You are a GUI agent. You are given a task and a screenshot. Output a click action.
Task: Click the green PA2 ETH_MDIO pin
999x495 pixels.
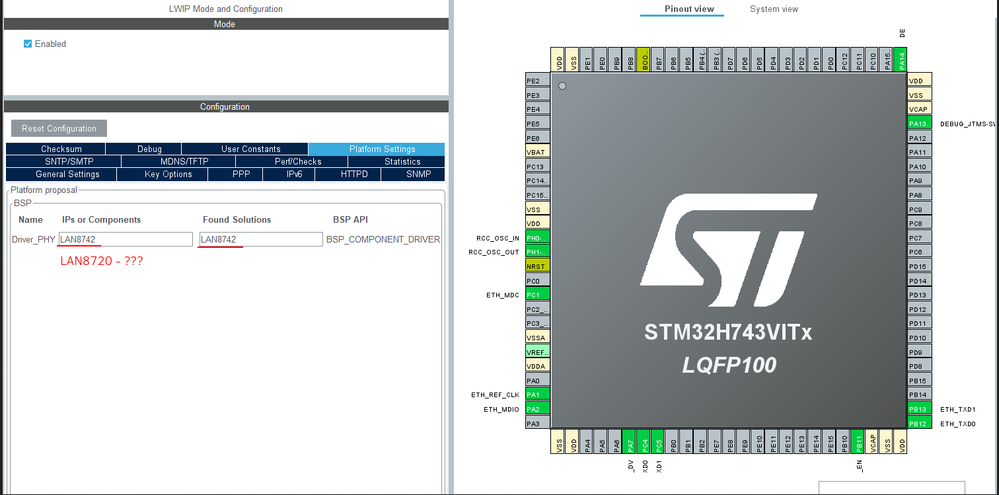[537, 408]
